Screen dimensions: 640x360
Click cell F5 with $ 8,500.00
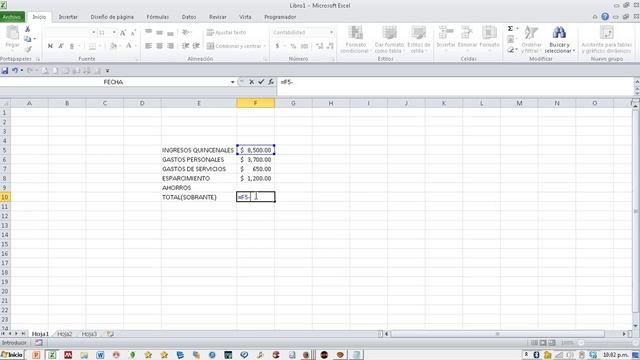coord(256,150)
